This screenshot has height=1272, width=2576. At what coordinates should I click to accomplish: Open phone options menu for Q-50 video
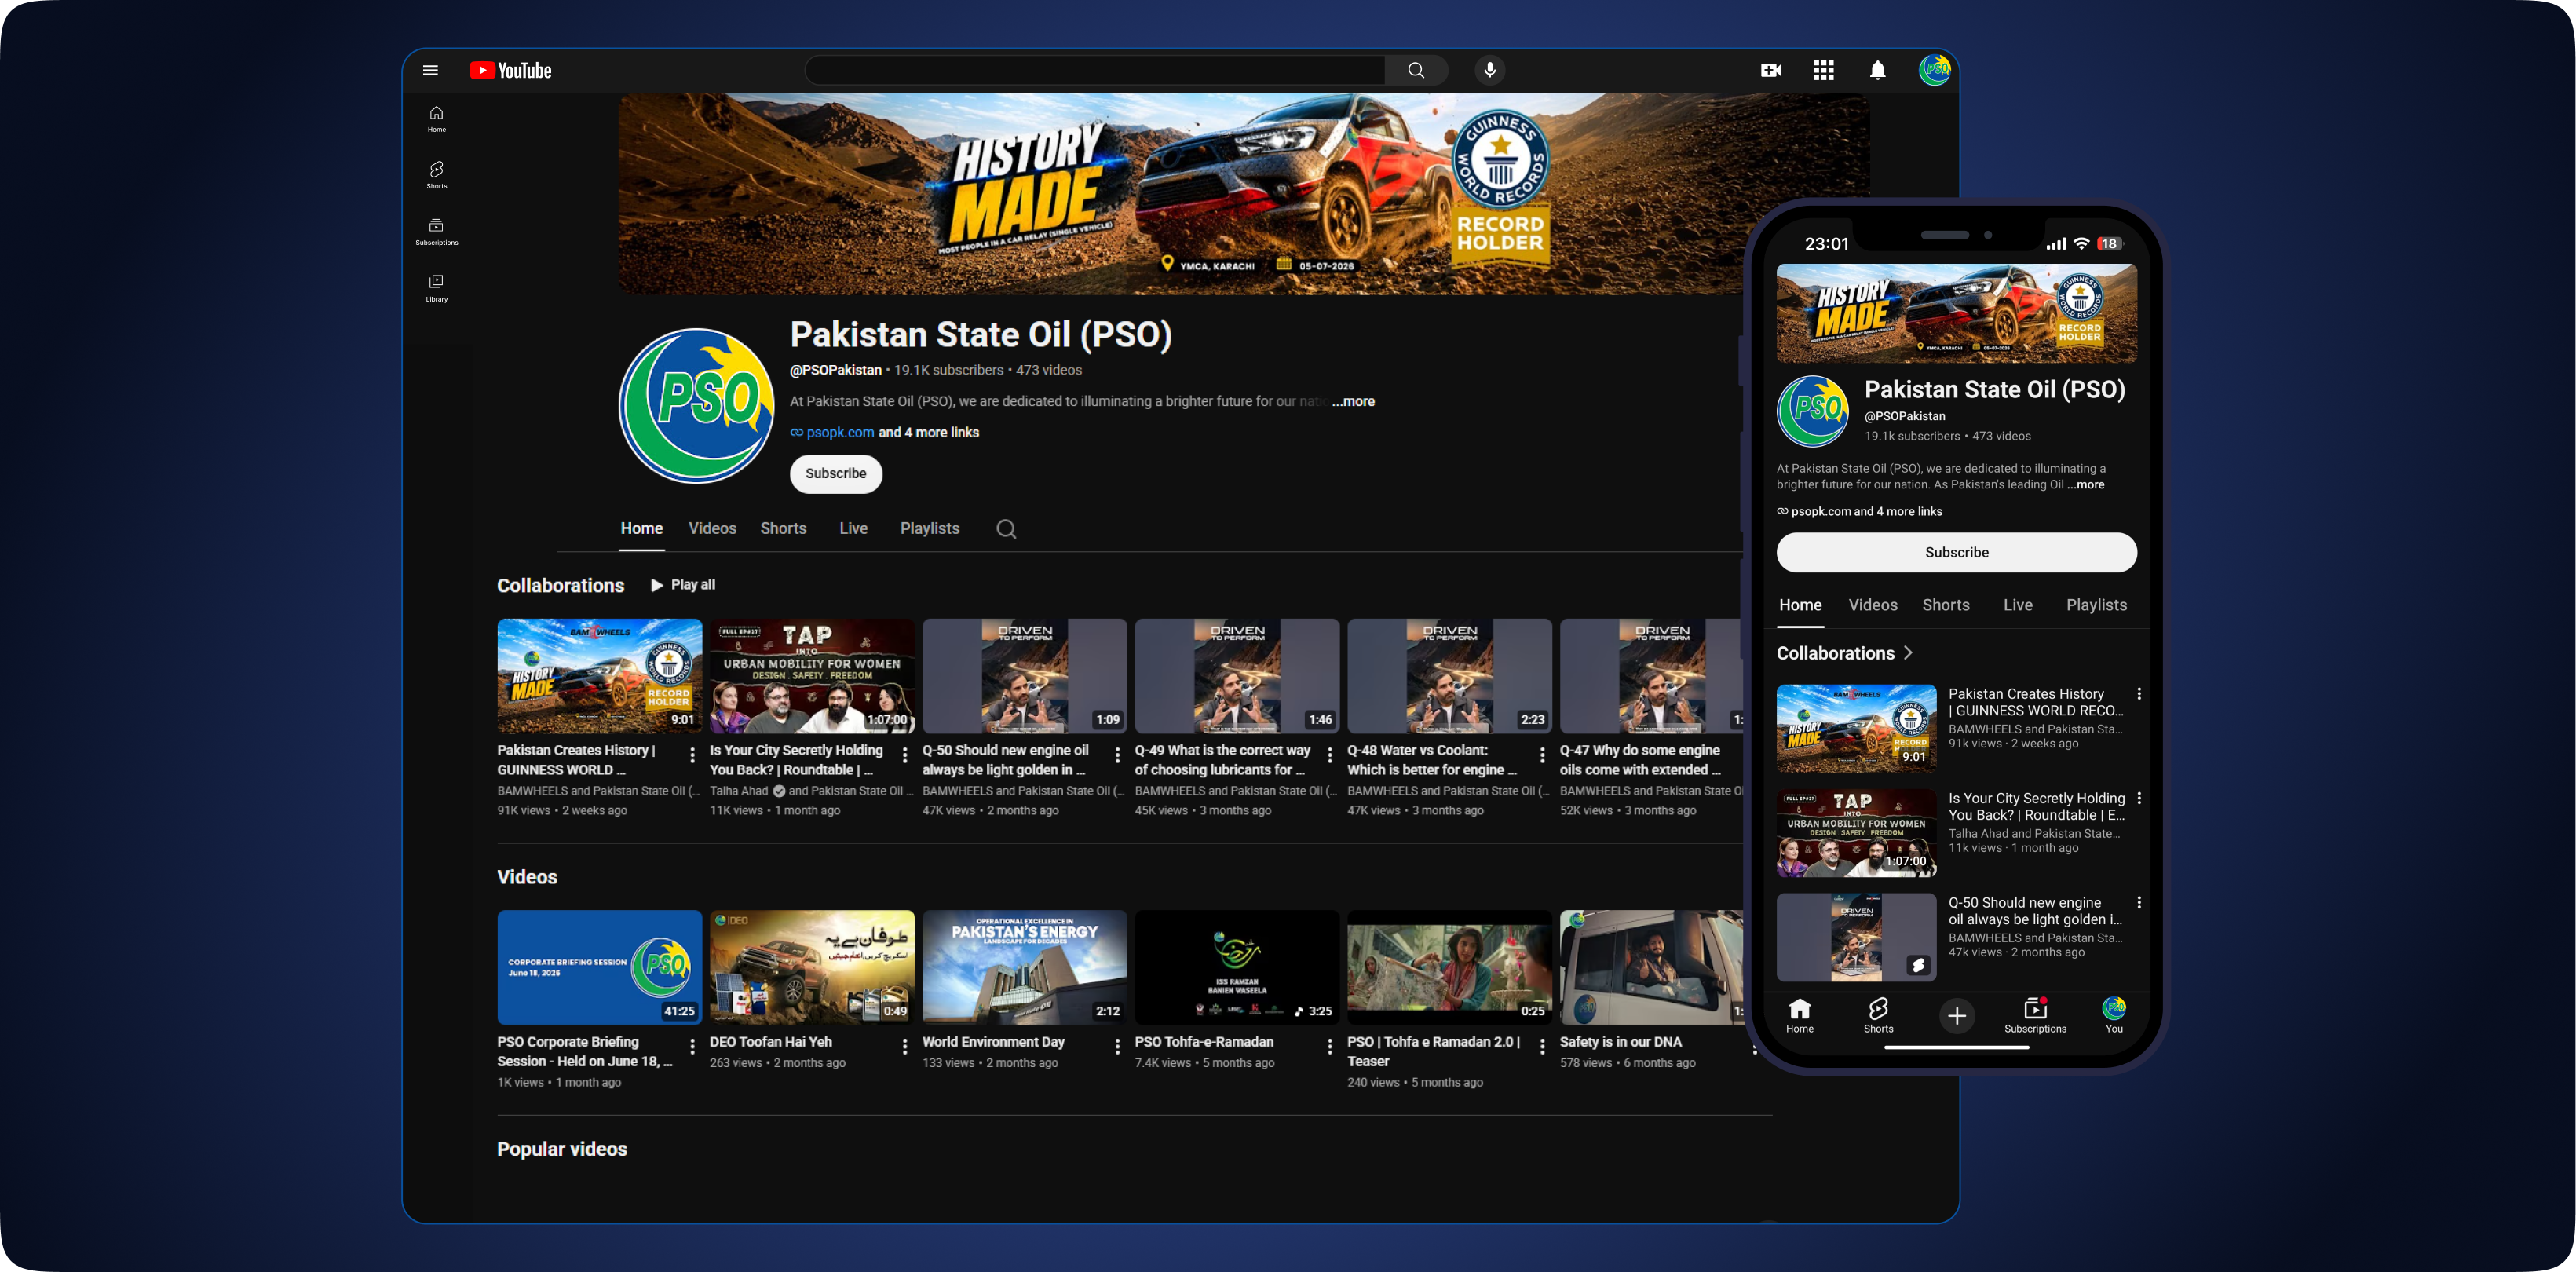[x=2139, y=902]
